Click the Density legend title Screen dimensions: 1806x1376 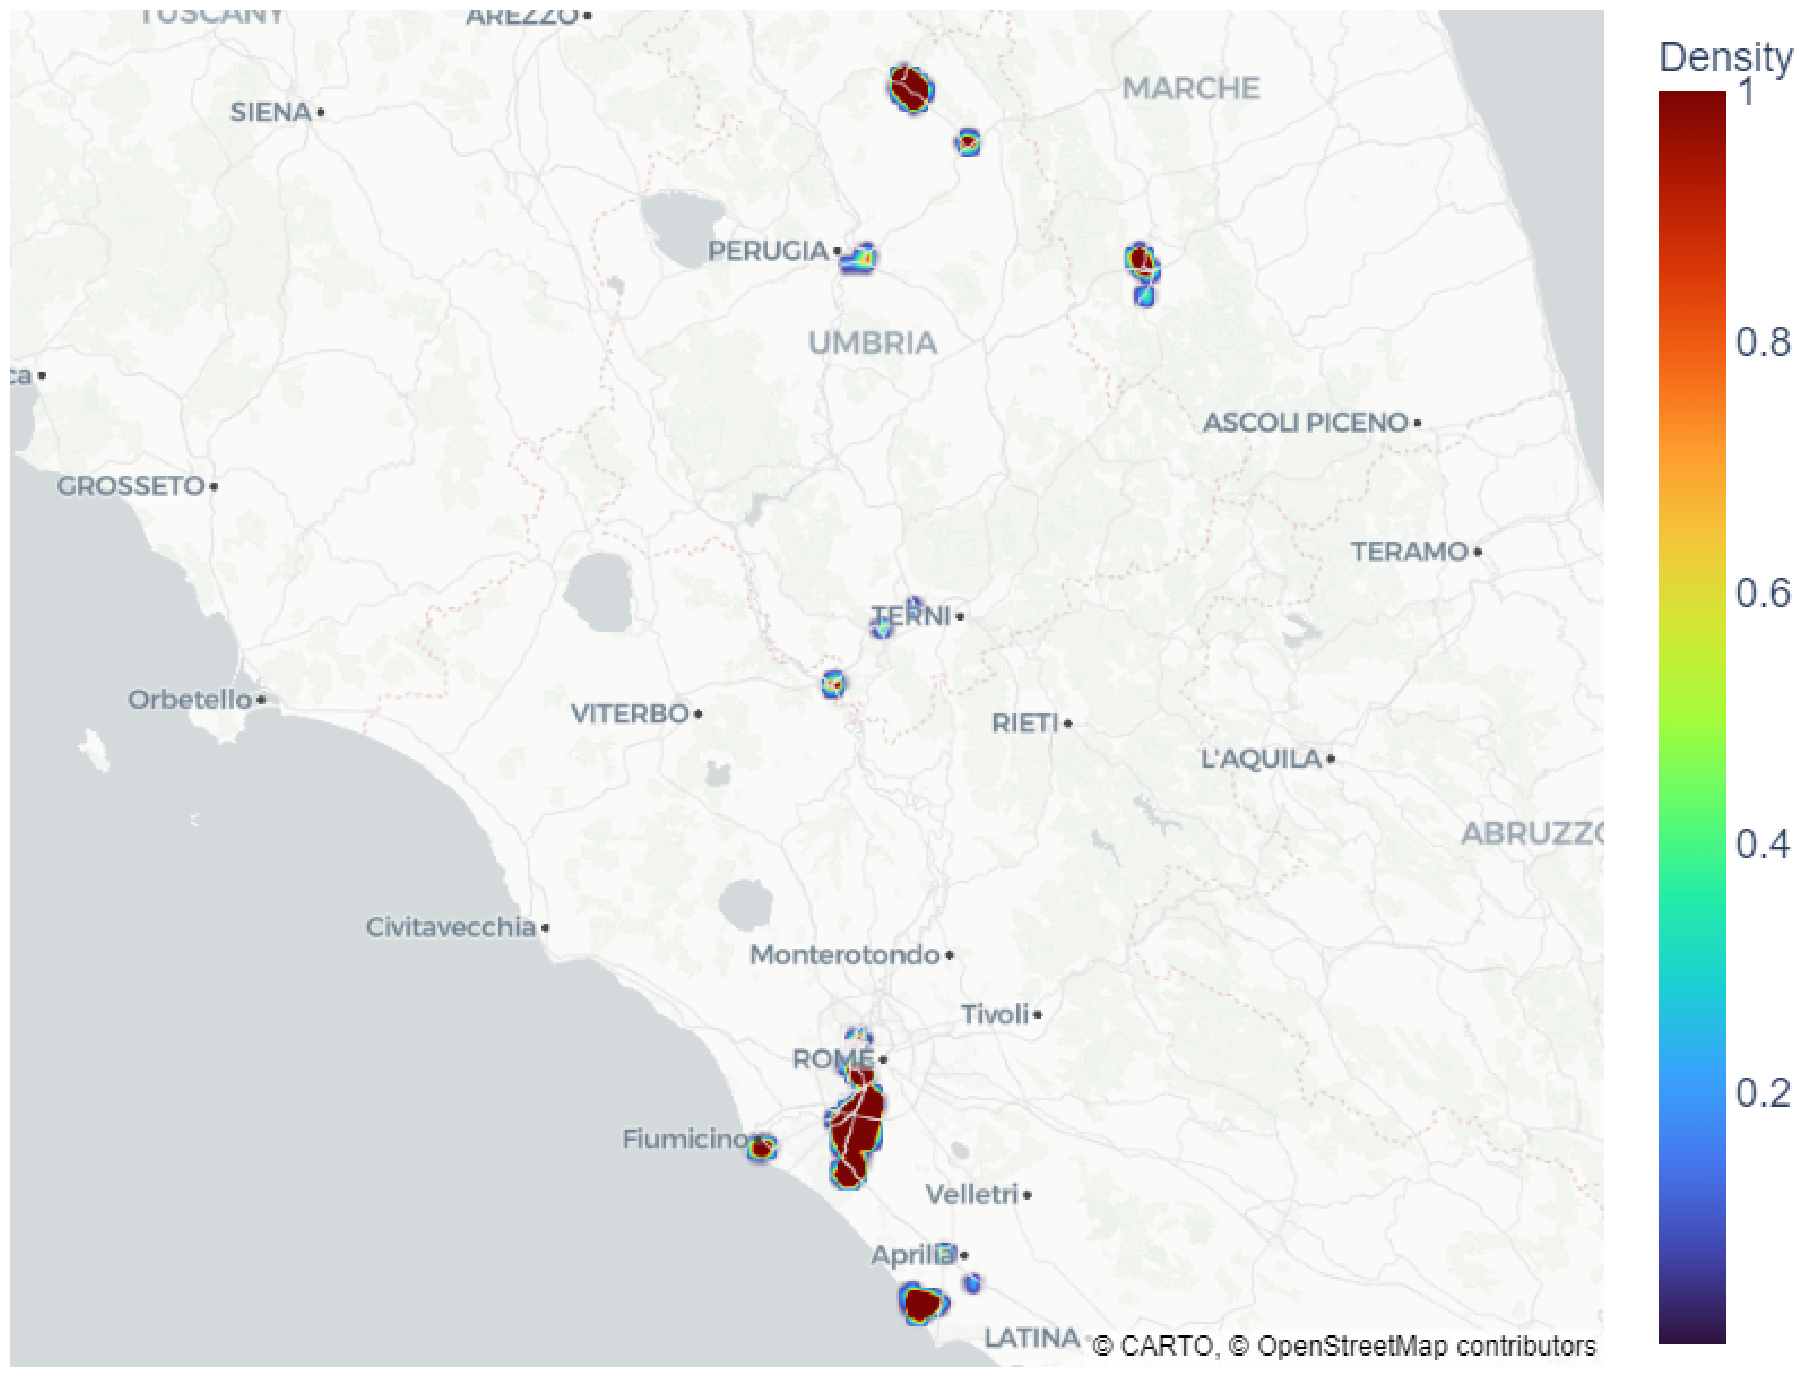(1726, 57)
